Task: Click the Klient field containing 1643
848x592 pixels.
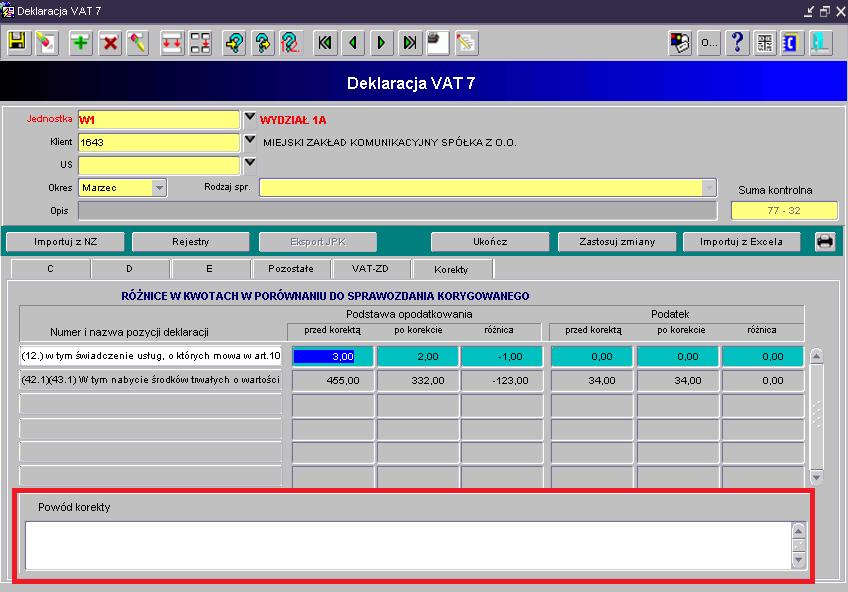Action: click(158, 142)
